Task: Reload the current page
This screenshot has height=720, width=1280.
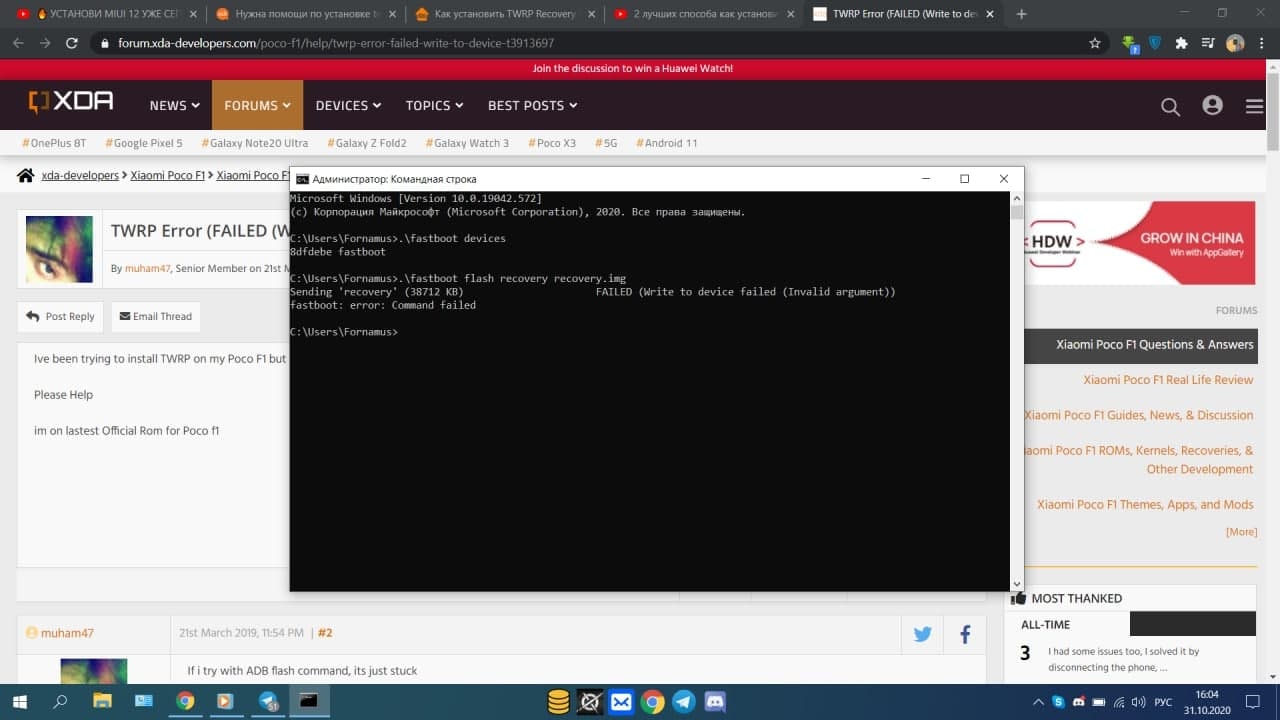Action: tap(72, 43)
